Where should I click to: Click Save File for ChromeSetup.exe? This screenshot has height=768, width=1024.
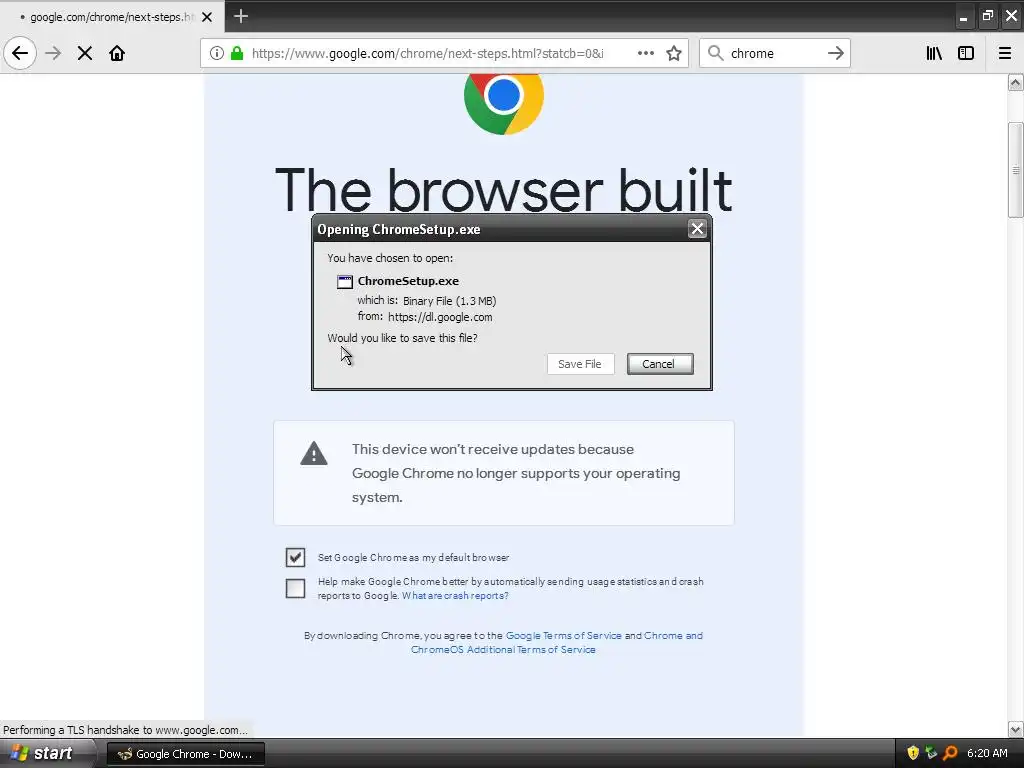point(580,364)
